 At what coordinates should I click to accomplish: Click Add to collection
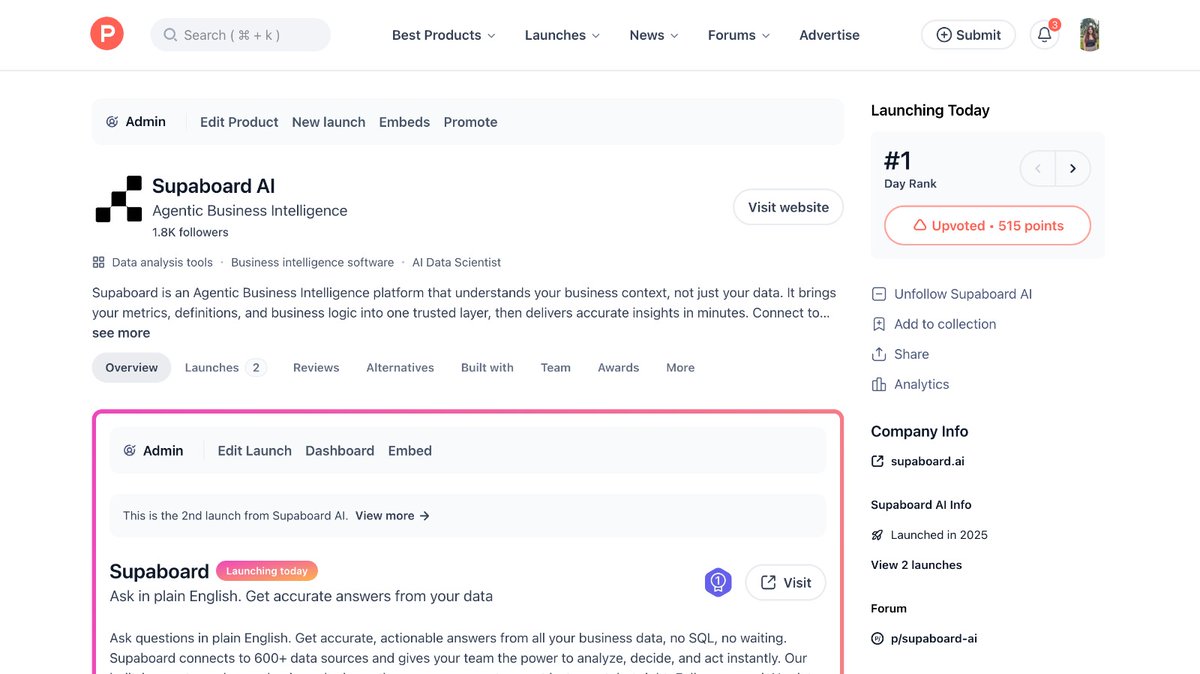[945, 324]
